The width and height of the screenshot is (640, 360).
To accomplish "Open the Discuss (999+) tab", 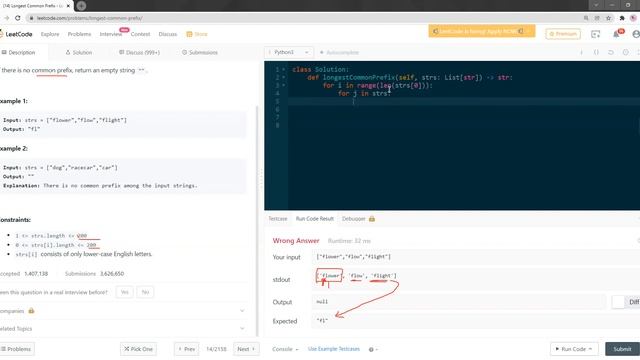I will pyautogui.click(x=139, y=53).
